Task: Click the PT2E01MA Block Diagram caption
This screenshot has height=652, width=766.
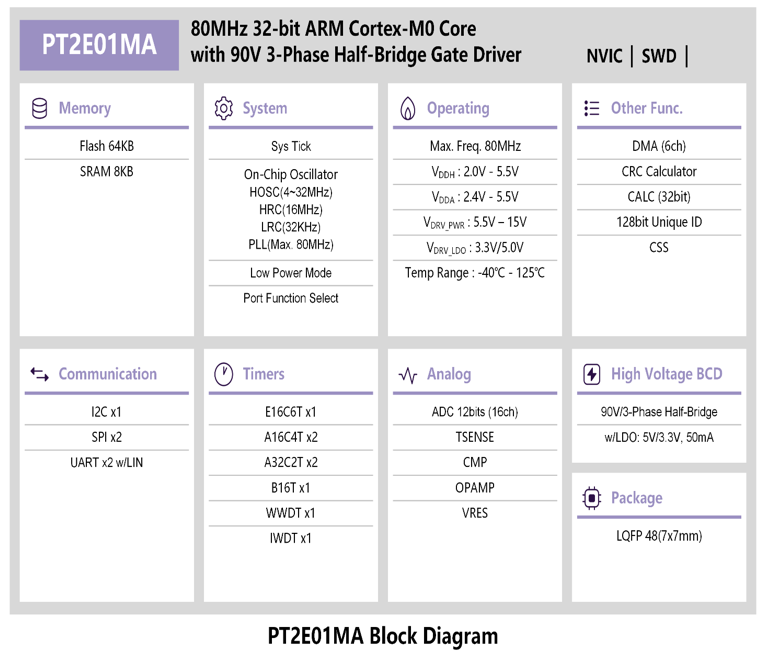Action: 382,636
